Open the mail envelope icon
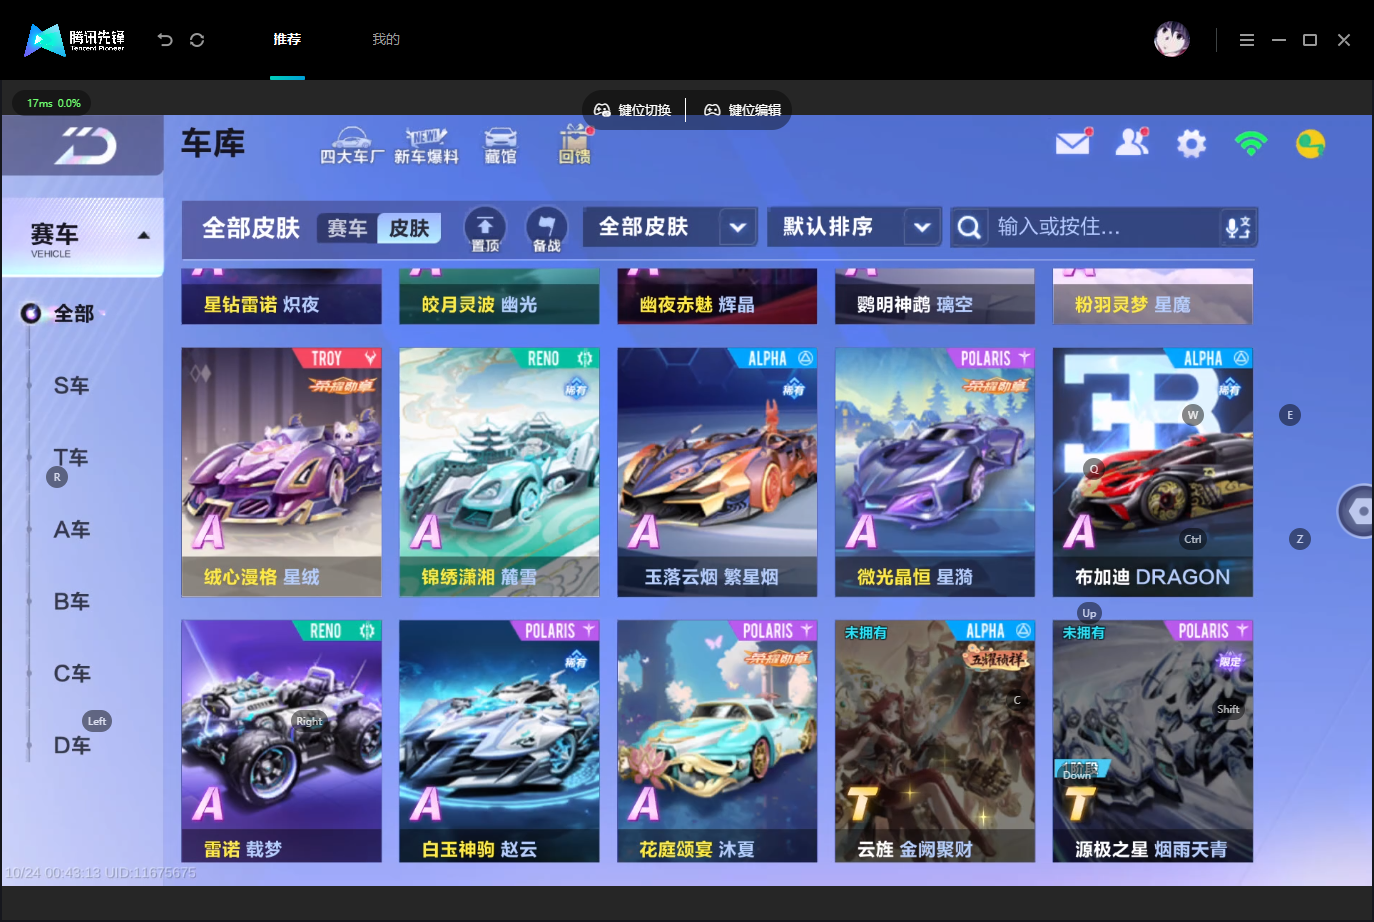 (1073, 143)
